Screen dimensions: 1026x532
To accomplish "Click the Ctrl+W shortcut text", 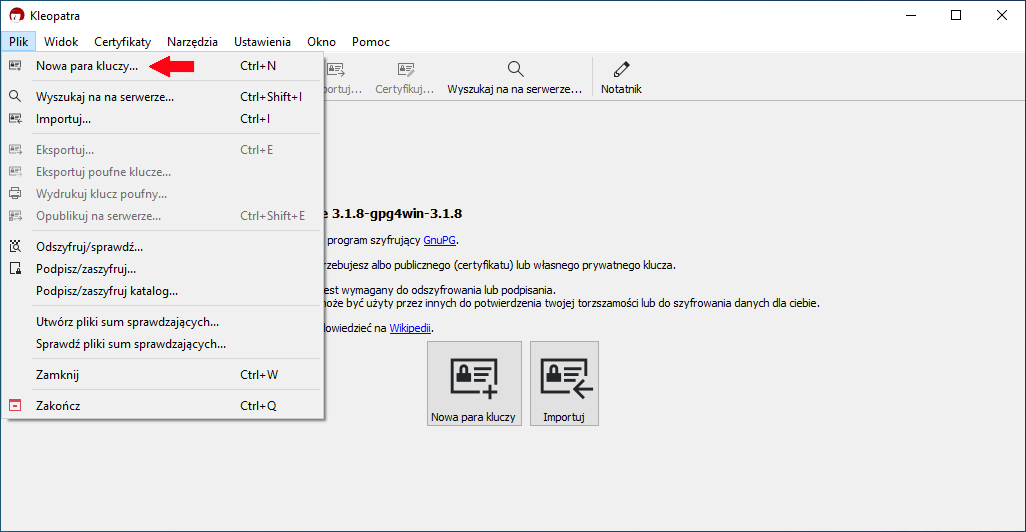I will 259,375.
